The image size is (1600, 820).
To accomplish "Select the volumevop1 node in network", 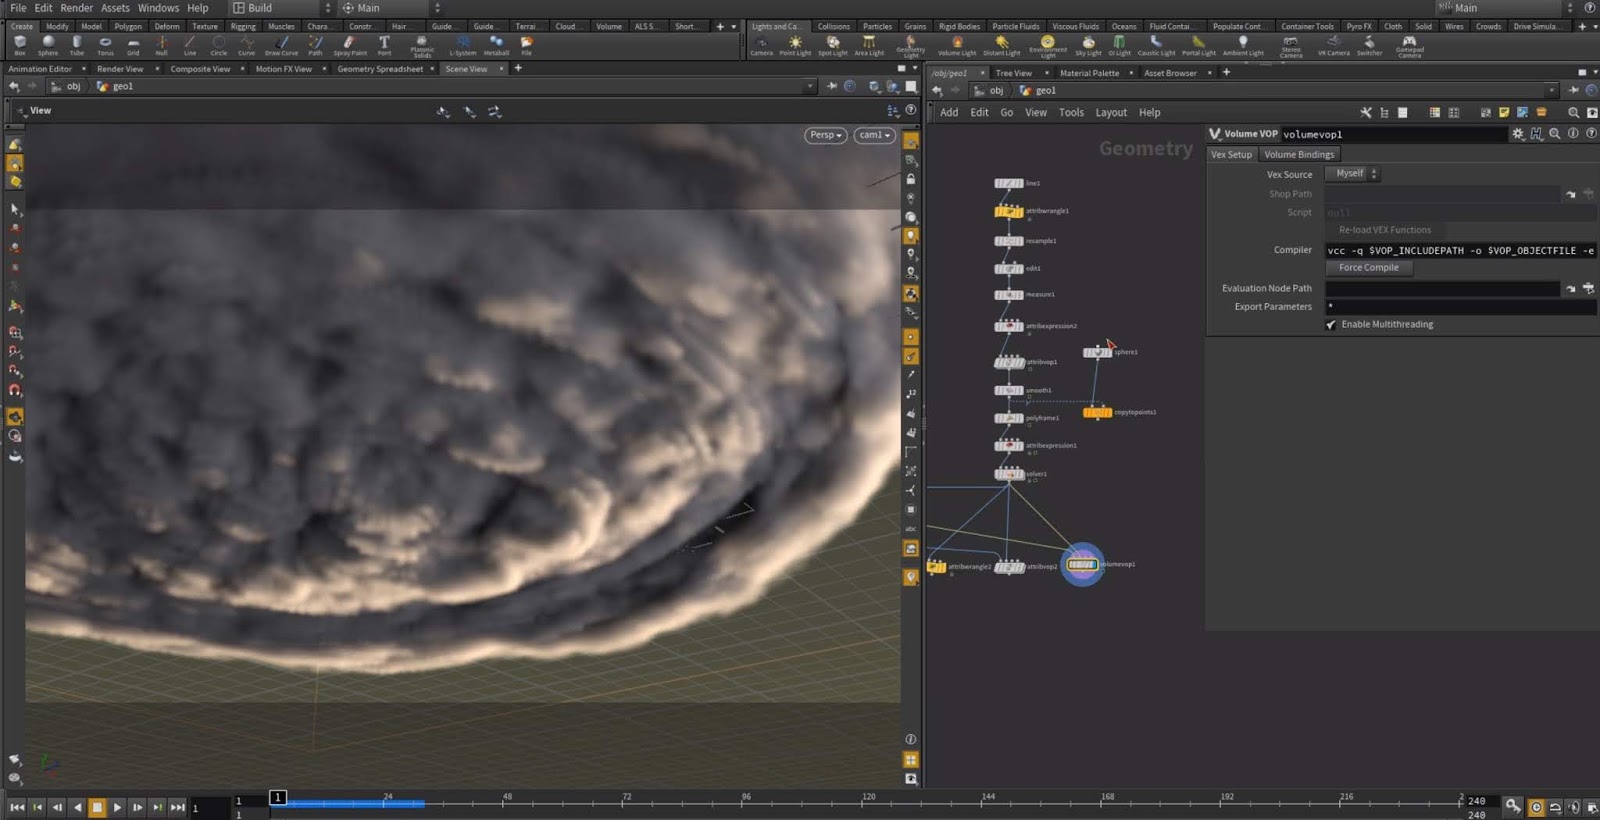I will [1082, 565].
